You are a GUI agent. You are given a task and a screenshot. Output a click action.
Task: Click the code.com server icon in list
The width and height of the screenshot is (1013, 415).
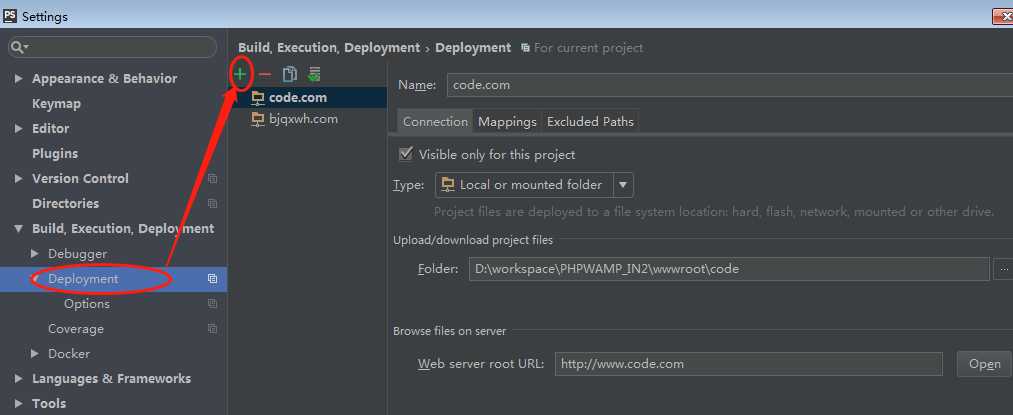[258, 98]
